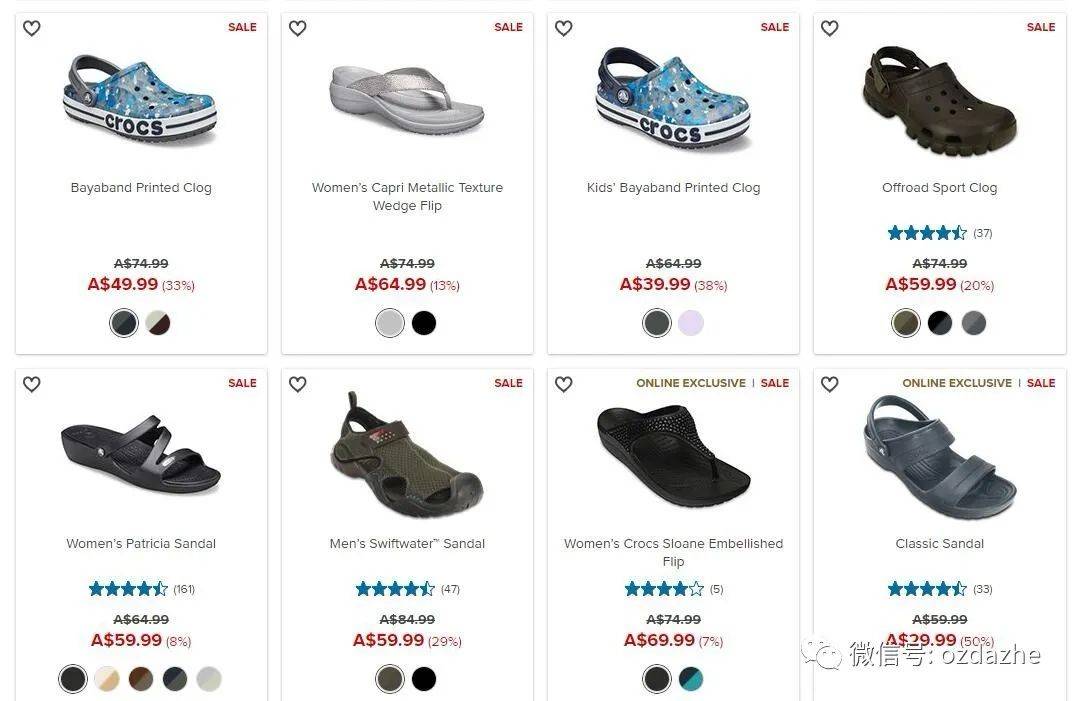The height and width of the screenshot is (701, 1075).
Task: View Men's Swiftwater Sandal product image
Action: [x=407, y=455]
